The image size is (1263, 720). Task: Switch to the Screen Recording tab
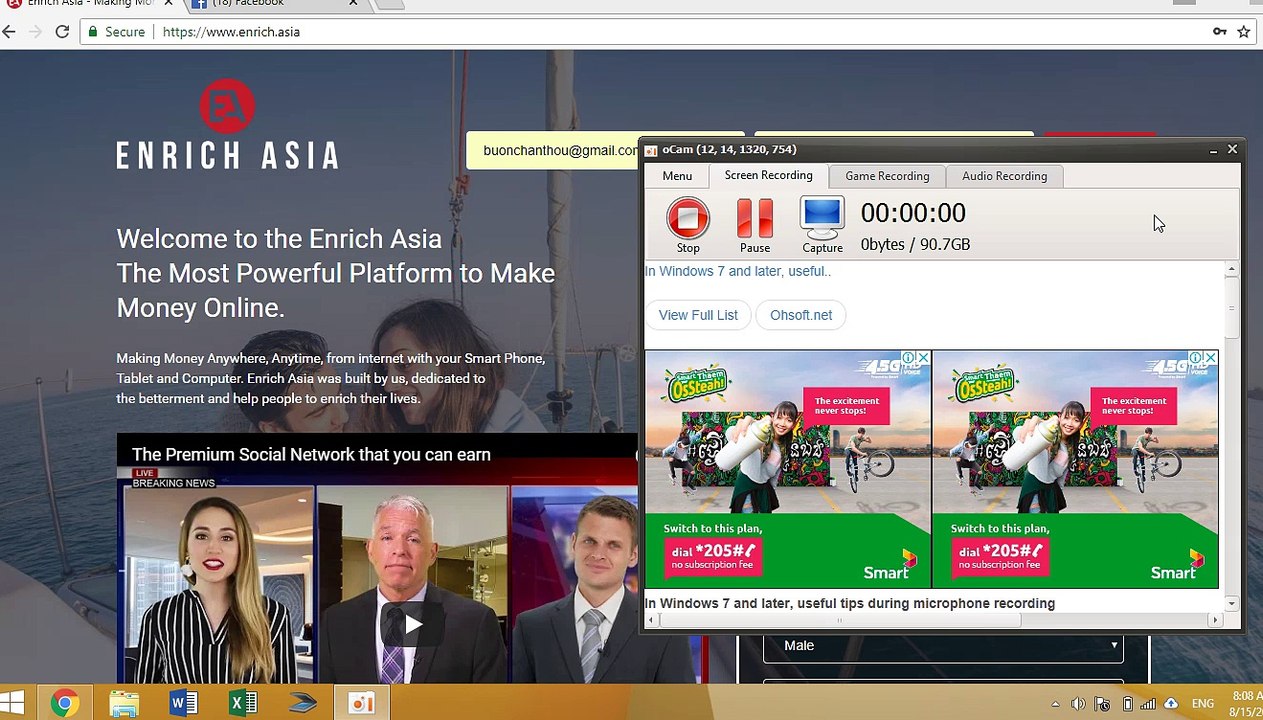click(x=768, y=175)
